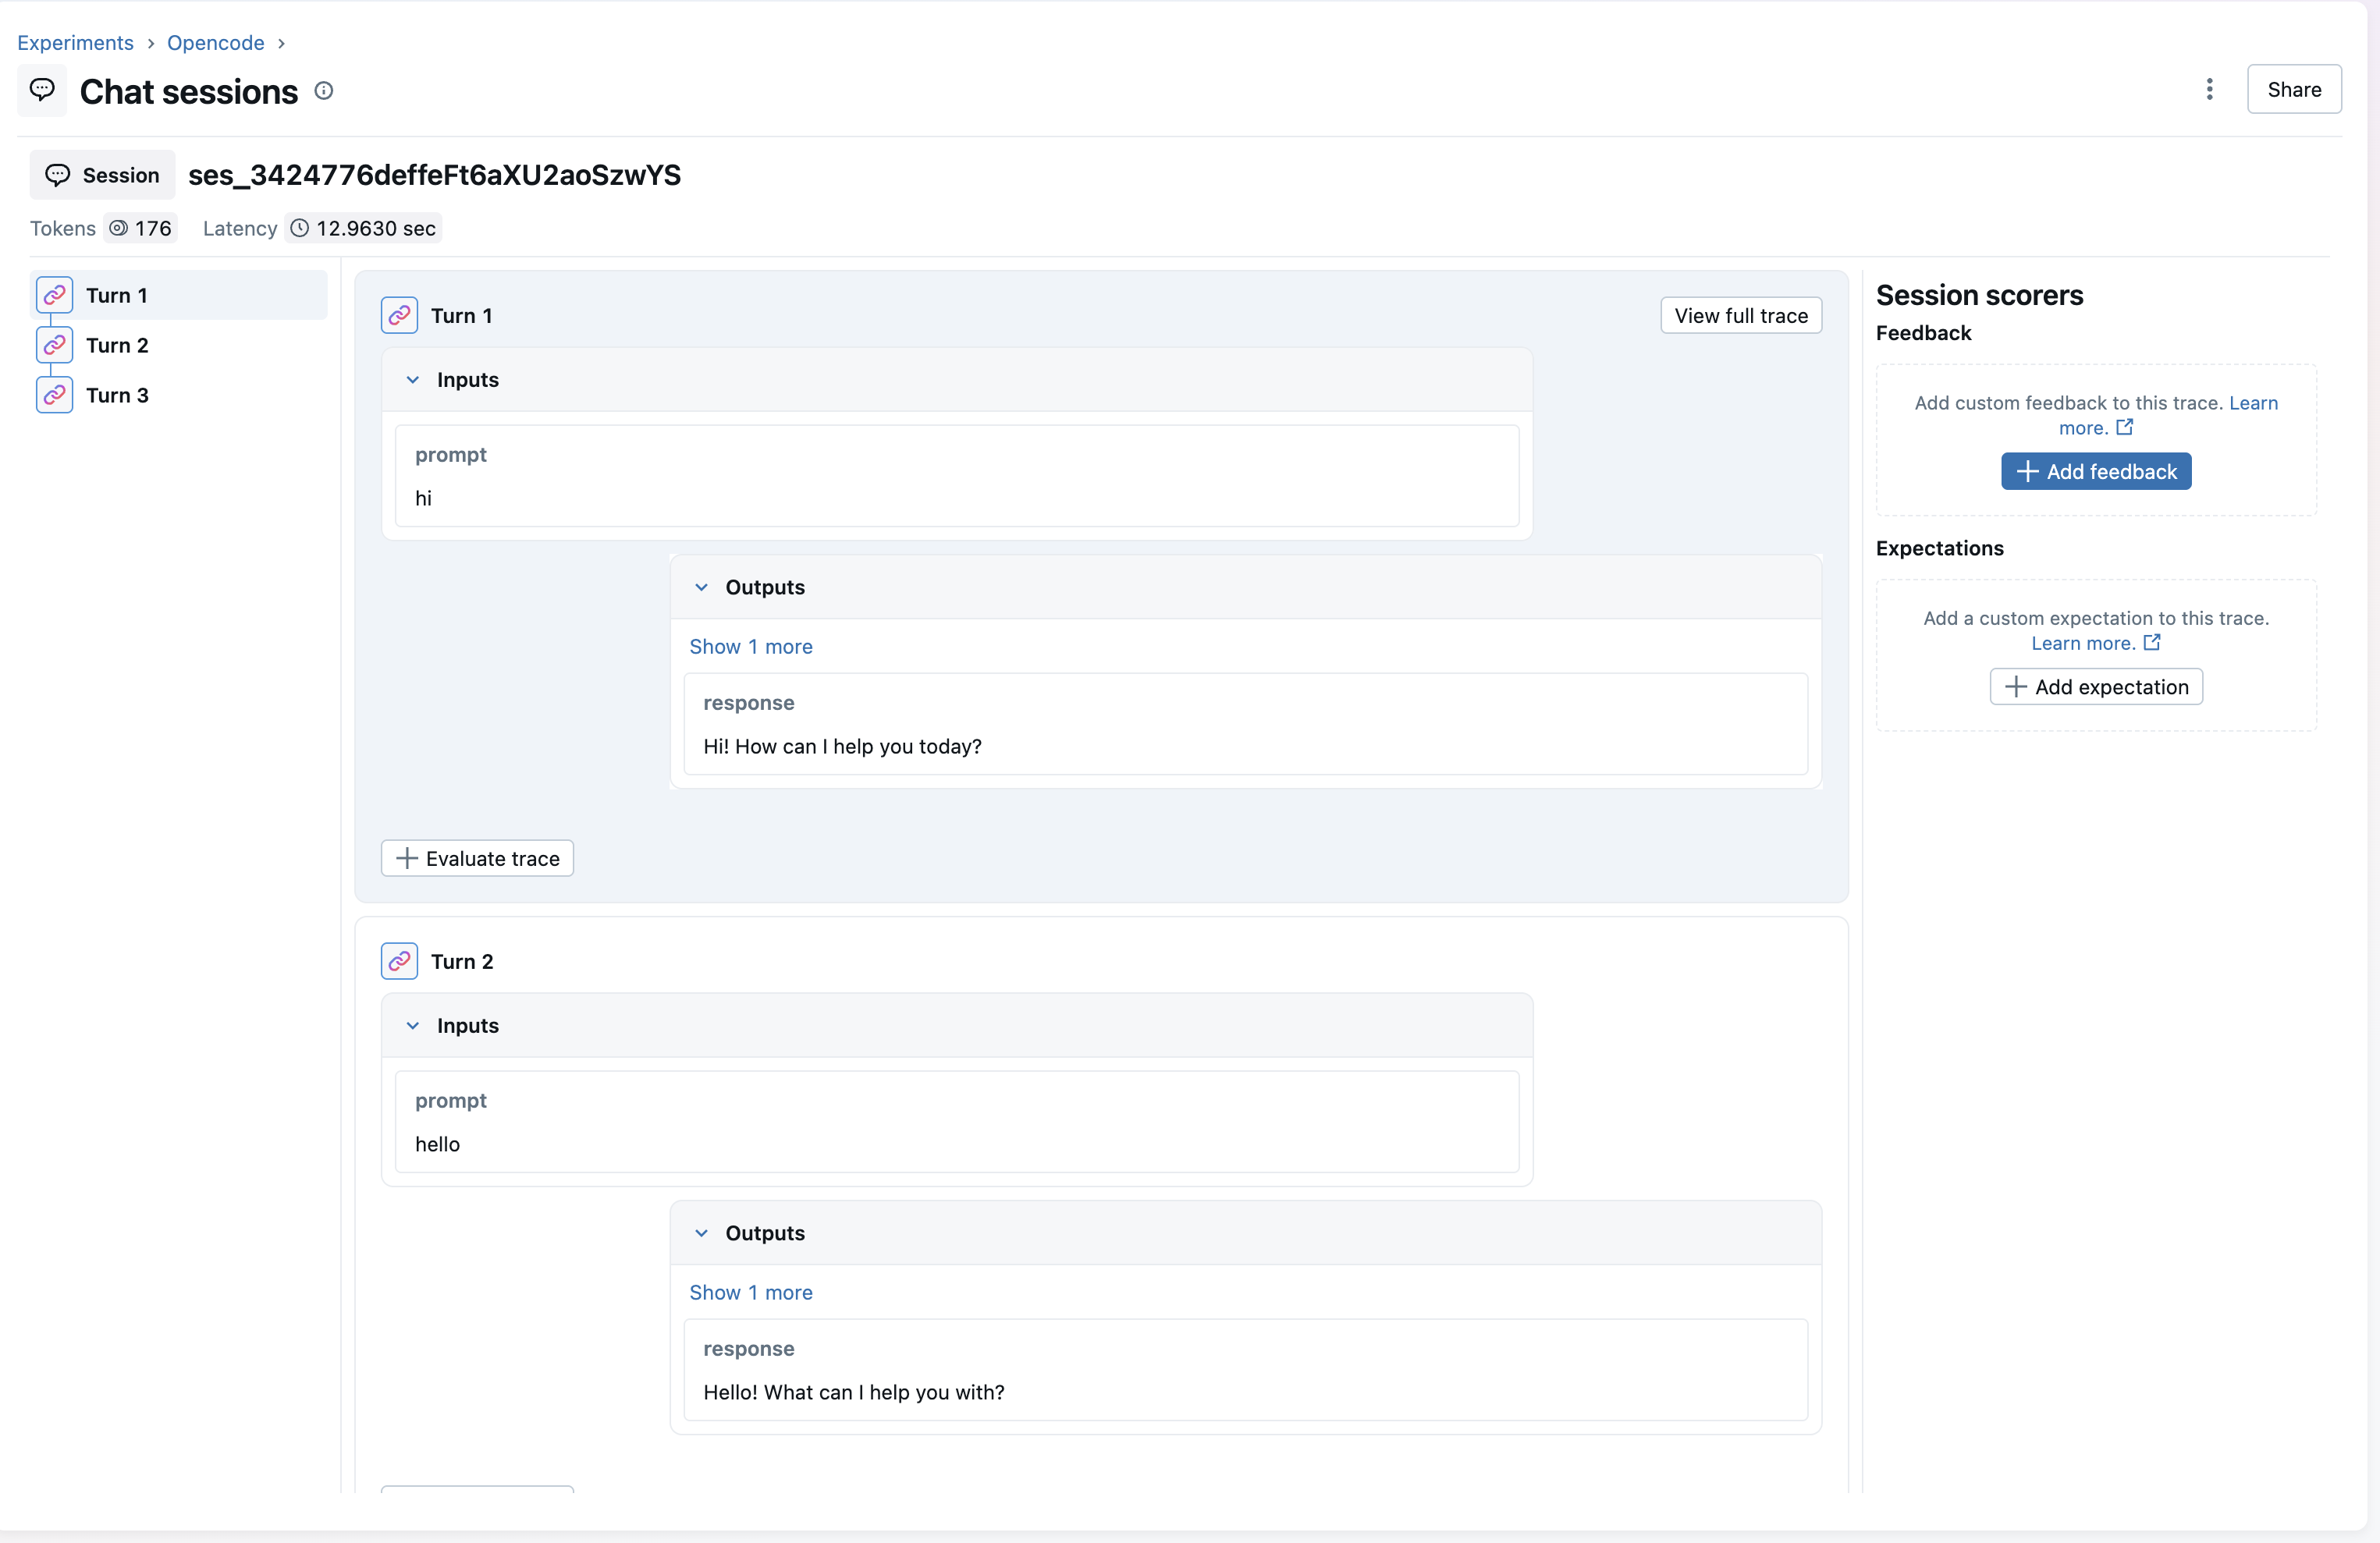Open the overflow menu next to Share
2380x1543 pixels.
pos(2209,89)
